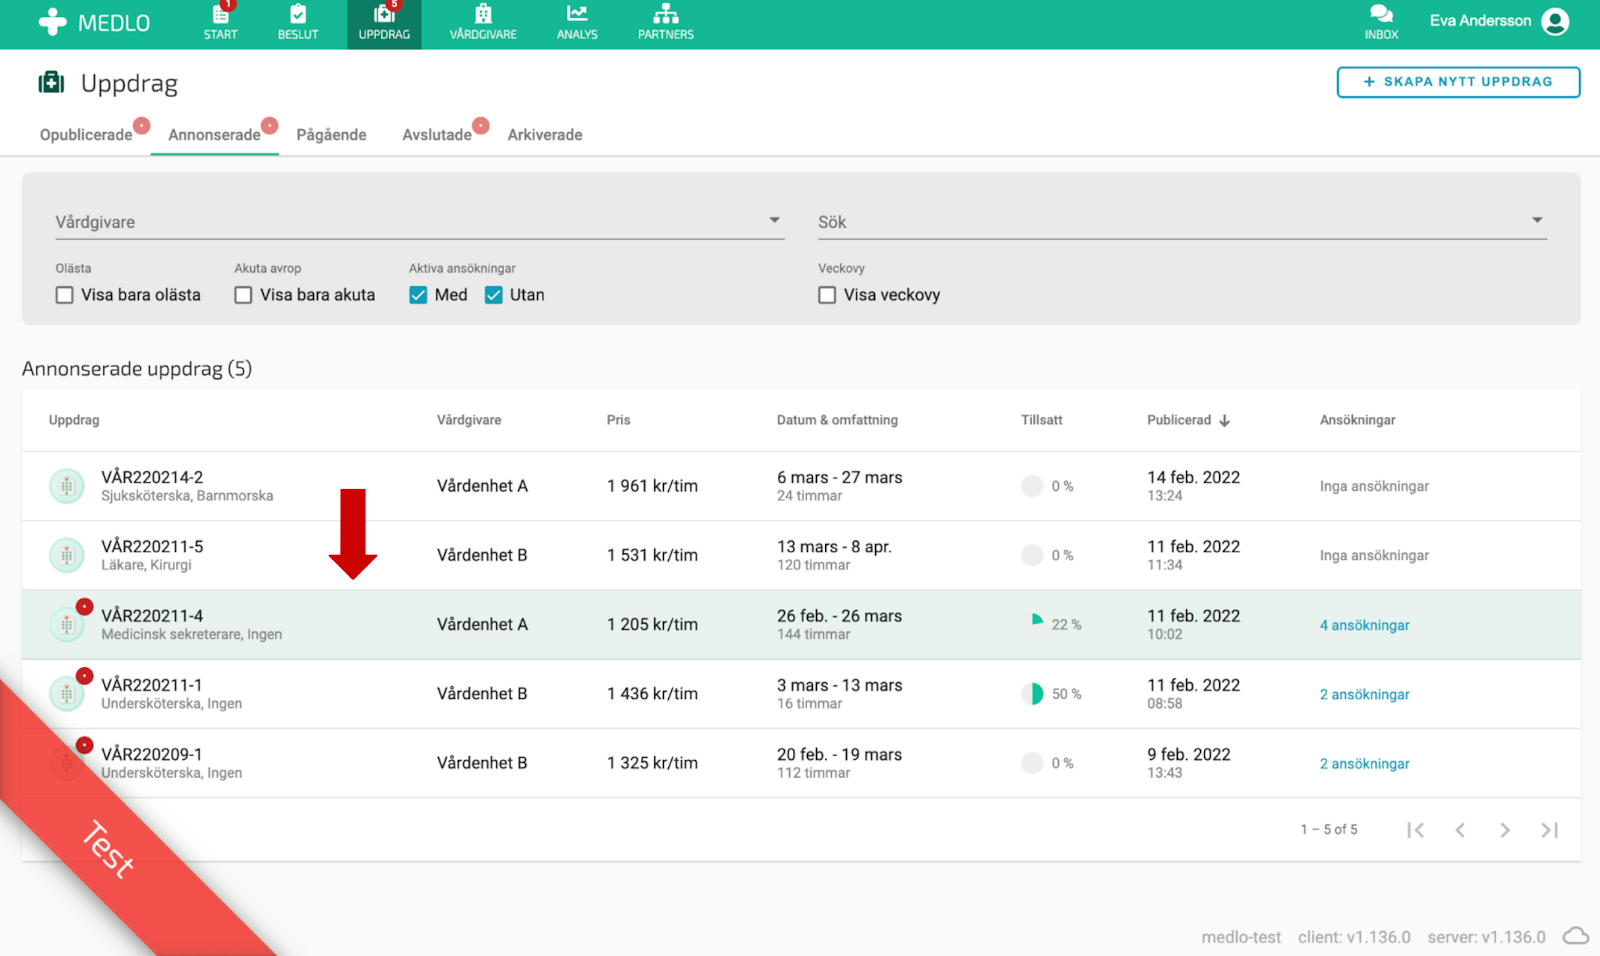
Task: Open the PARTNERS section
Action: pos(666,22)
